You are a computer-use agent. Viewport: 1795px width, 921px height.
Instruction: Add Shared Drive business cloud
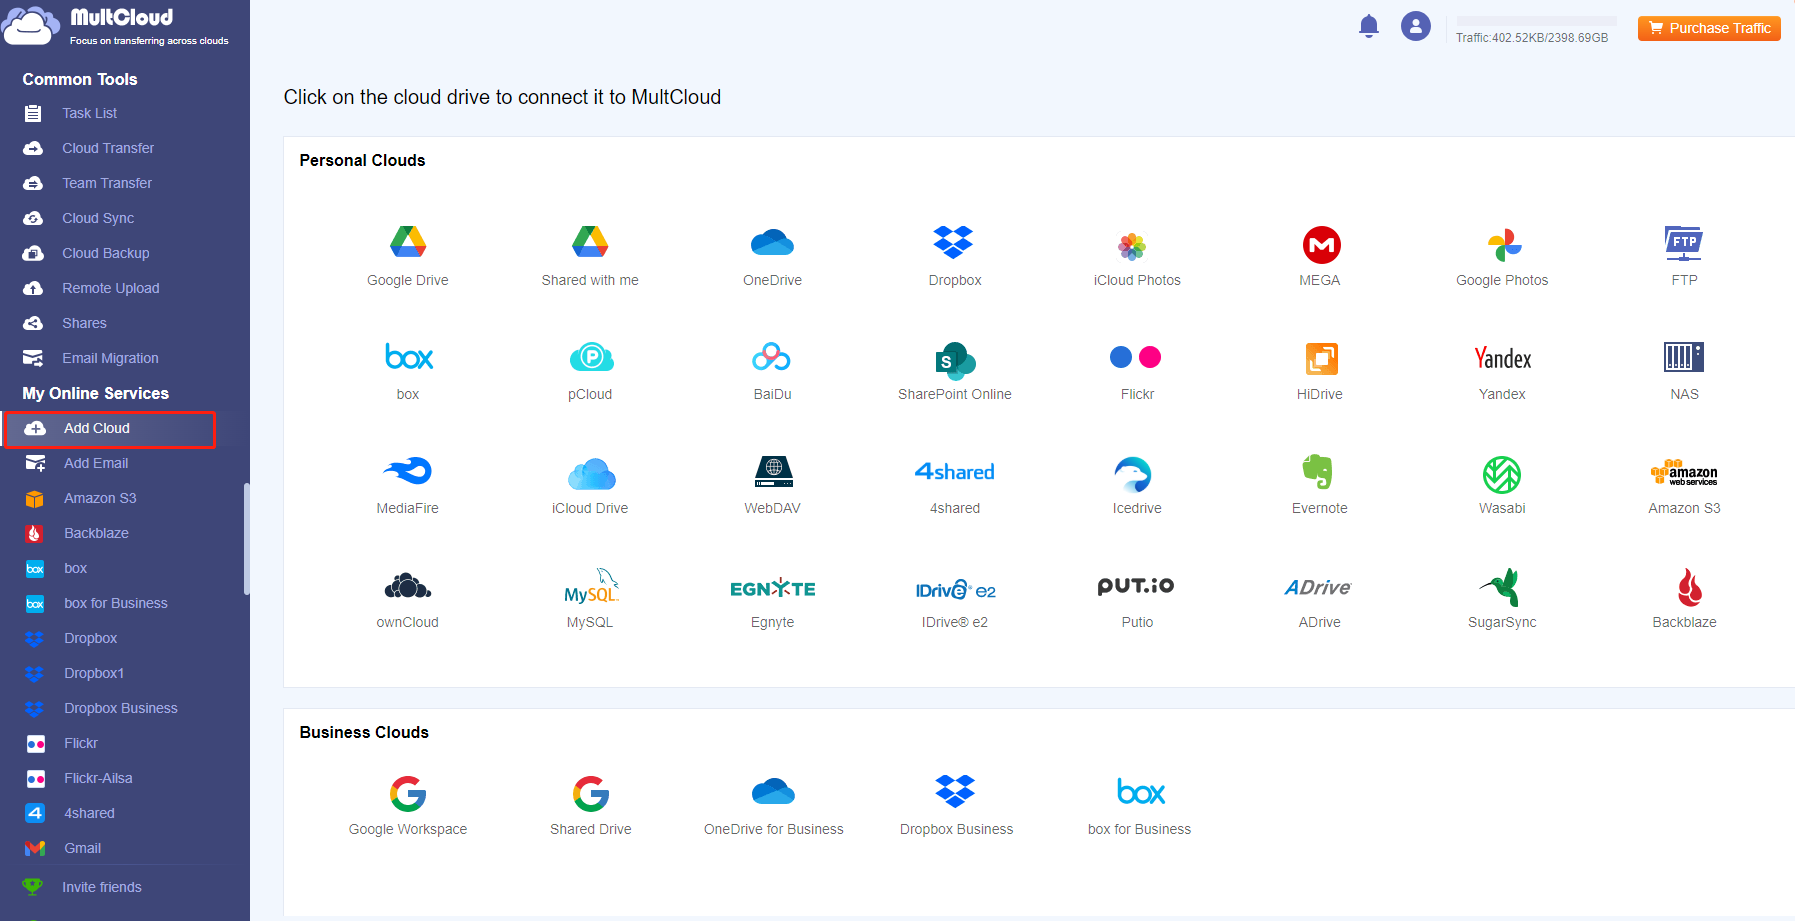(x=591, y=794)
